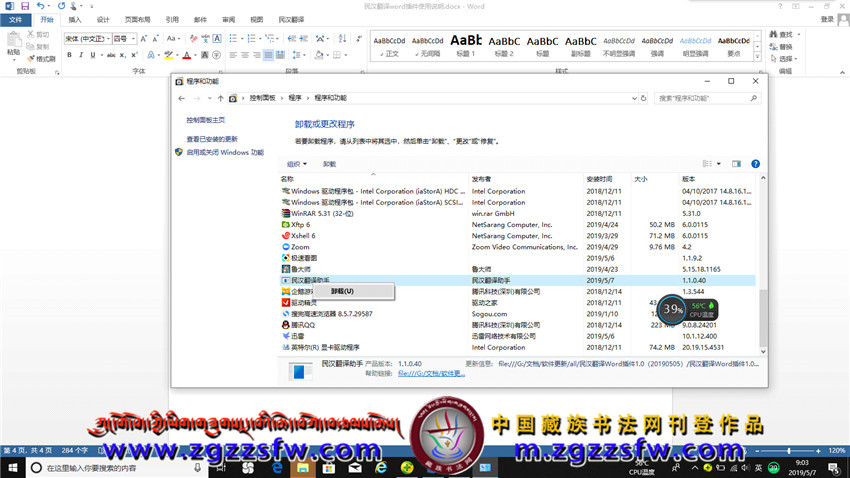Open 启用或关闭 Windows 功能 link
This screenshot has height=478, width=850.
(225, 152)
